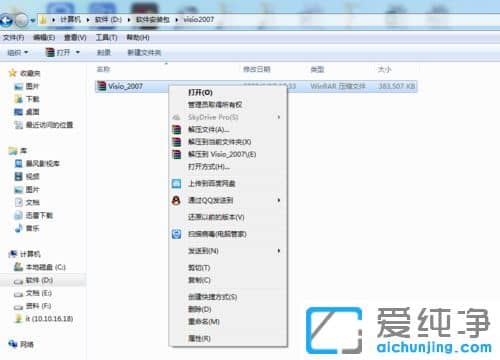This screenshot has width=500, height=360.
Task: Choose 打开(O) in the context menu
Action: pos(228,92)
